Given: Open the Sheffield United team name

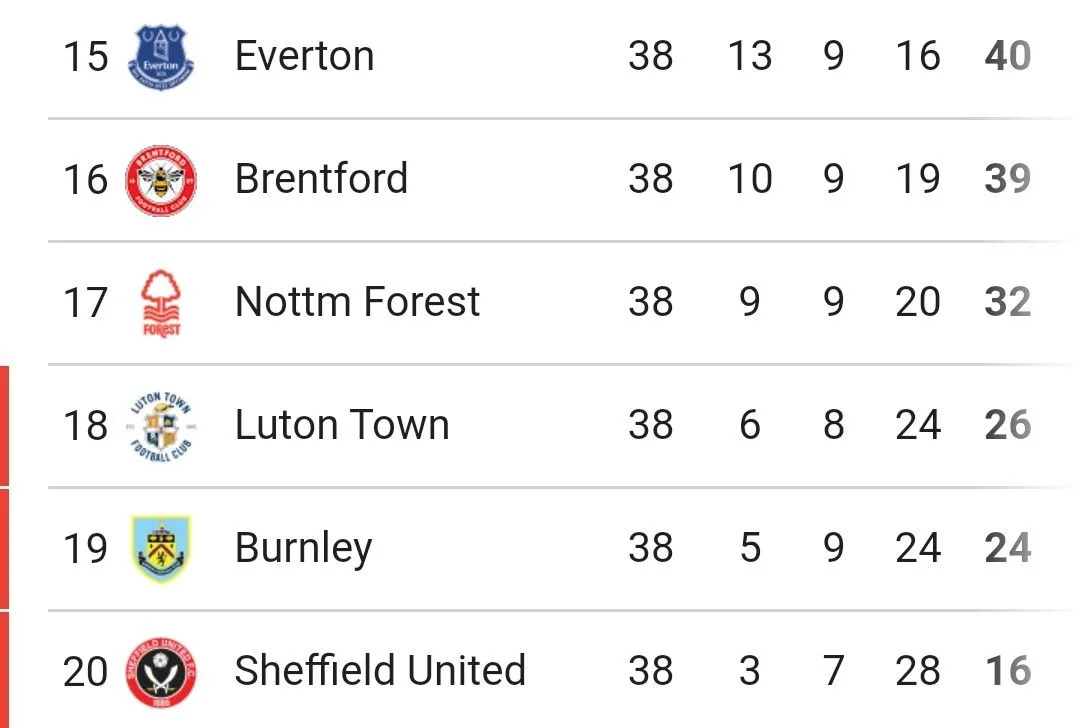Looking at the screenshot, I should 380,670.
